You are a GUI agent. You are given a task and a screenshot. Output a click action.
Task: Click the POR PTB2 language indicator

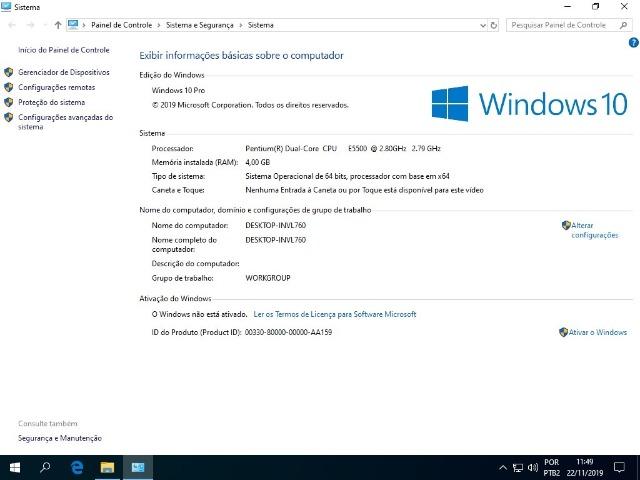[x=551, y=468]
